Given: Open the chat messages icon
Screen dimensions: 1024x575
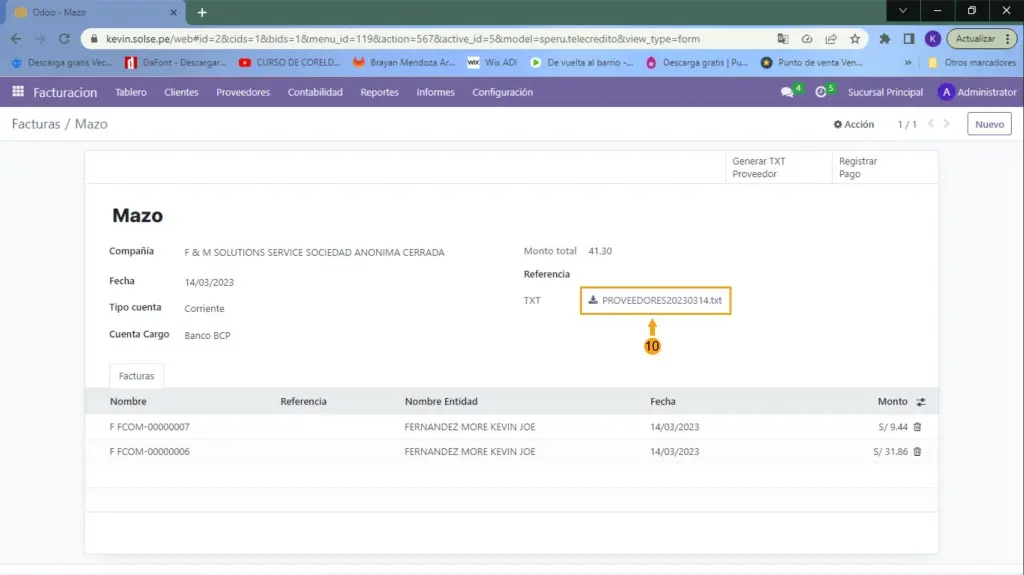Looking at the screenshot, I should click(x=787, y=92).
